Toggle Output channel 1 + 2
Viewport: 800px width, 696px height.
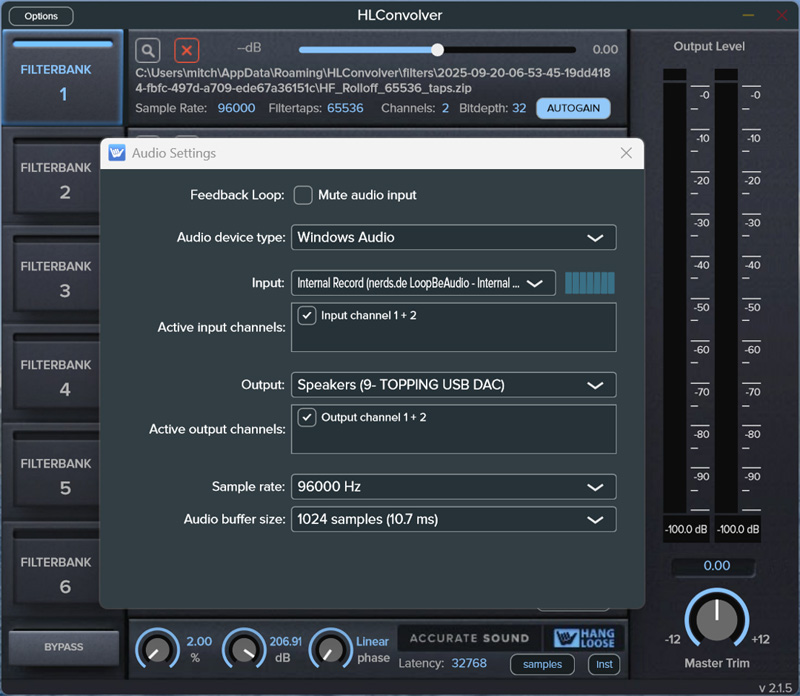click(306, 417)
